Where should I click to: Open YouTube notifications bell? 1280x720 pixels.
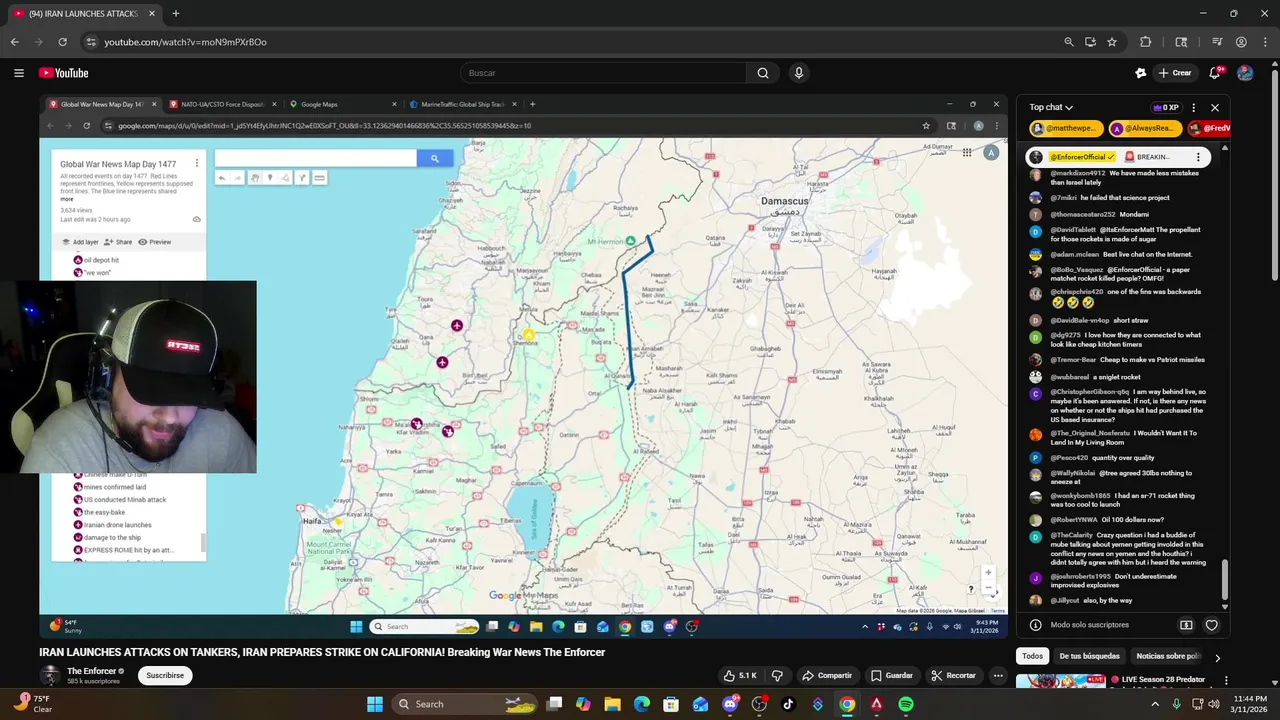pyautogui.click(x=1215, y=73)
